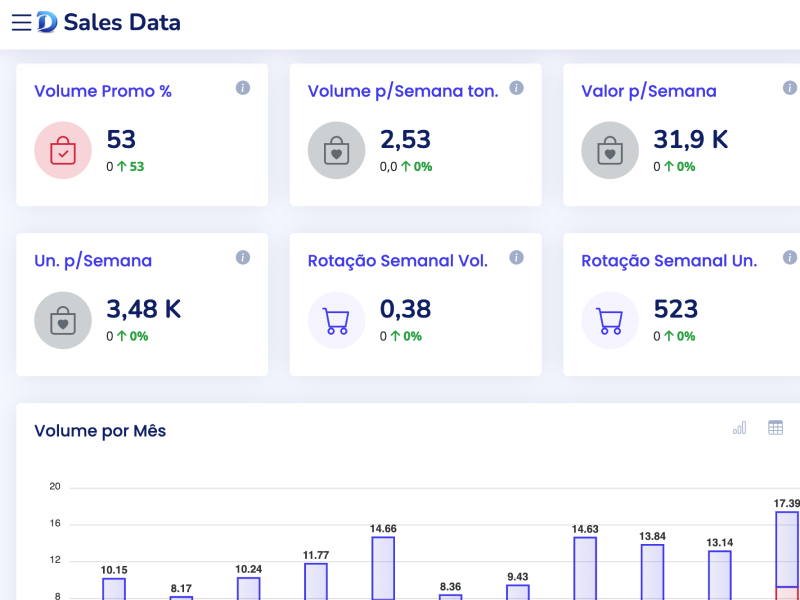Click the 10.15 bar in the chart
The image size is (800, 600).
(114, 588)
